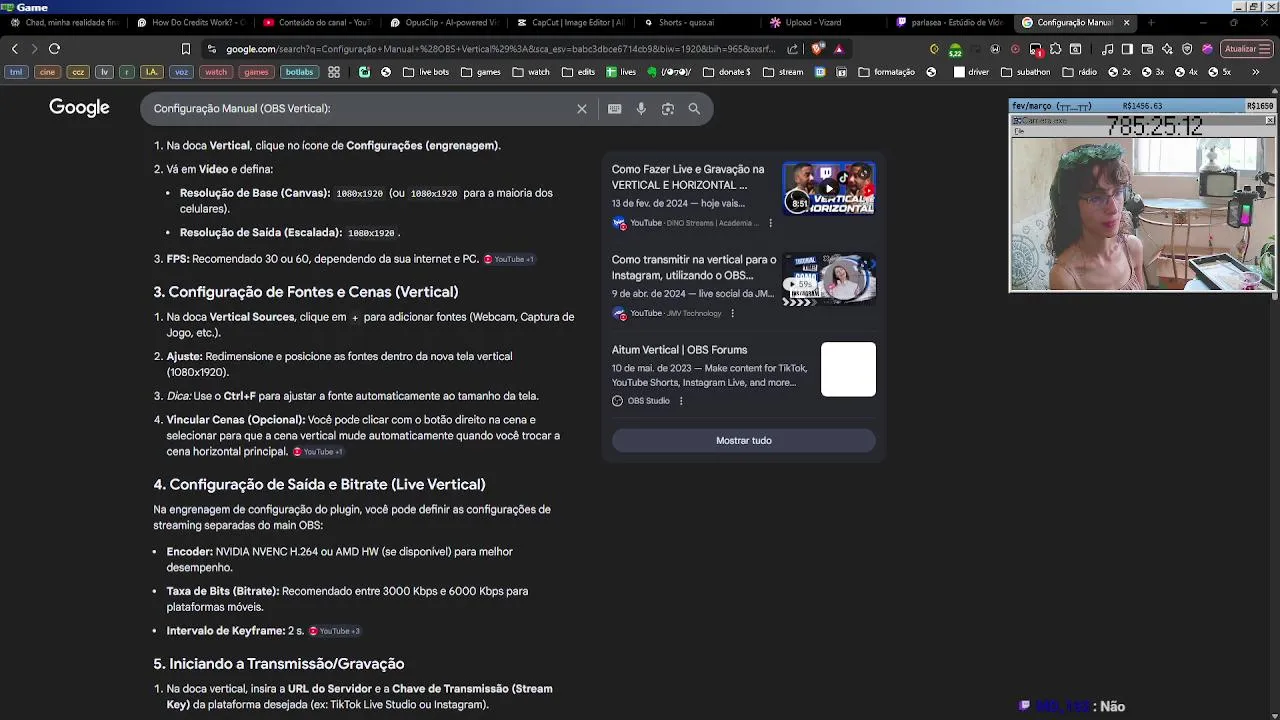Viewport: 1280px width, 720px height.
Task: Open the Brave Shields lion icon
Action: point(817,48)
